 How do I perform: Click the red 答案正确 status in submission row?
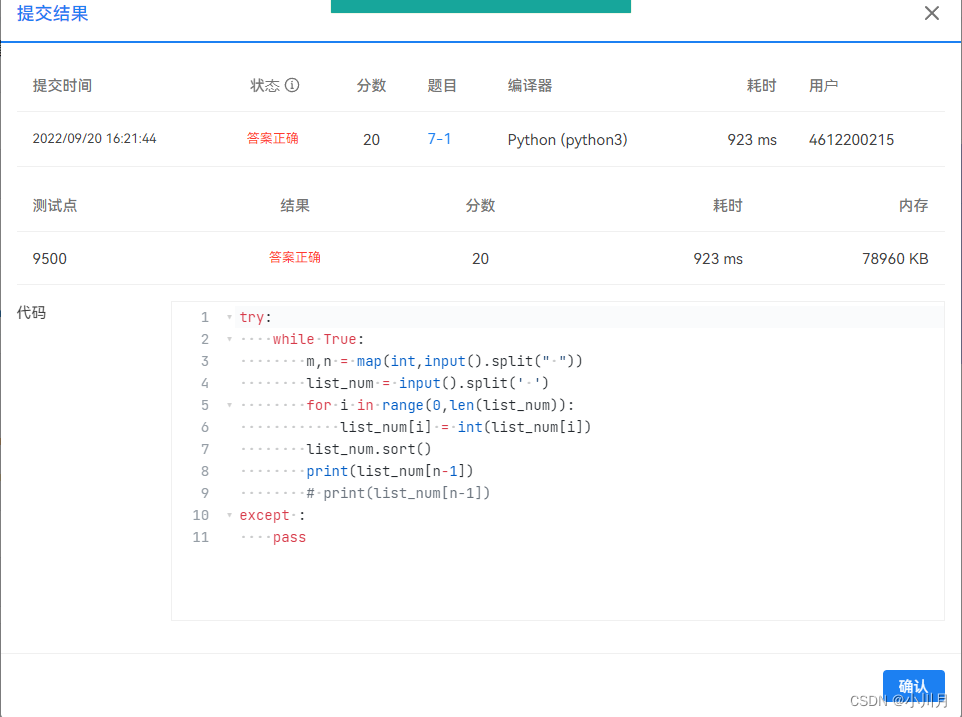point(272,139)
